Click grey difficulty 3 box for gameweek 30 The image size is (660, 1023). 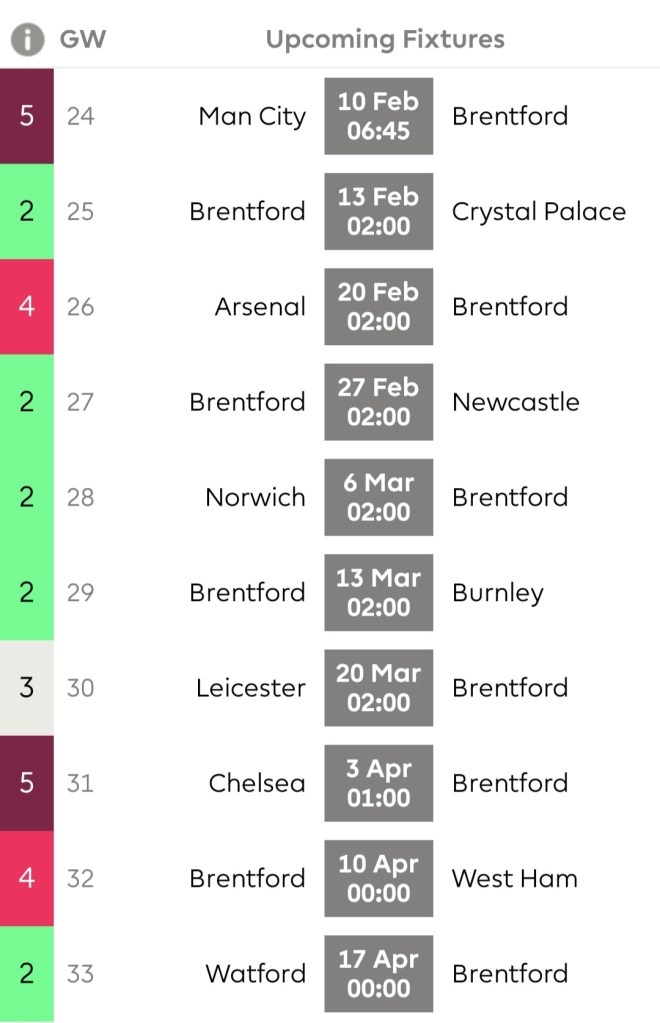pyautogui.click(x=27, y=687)
